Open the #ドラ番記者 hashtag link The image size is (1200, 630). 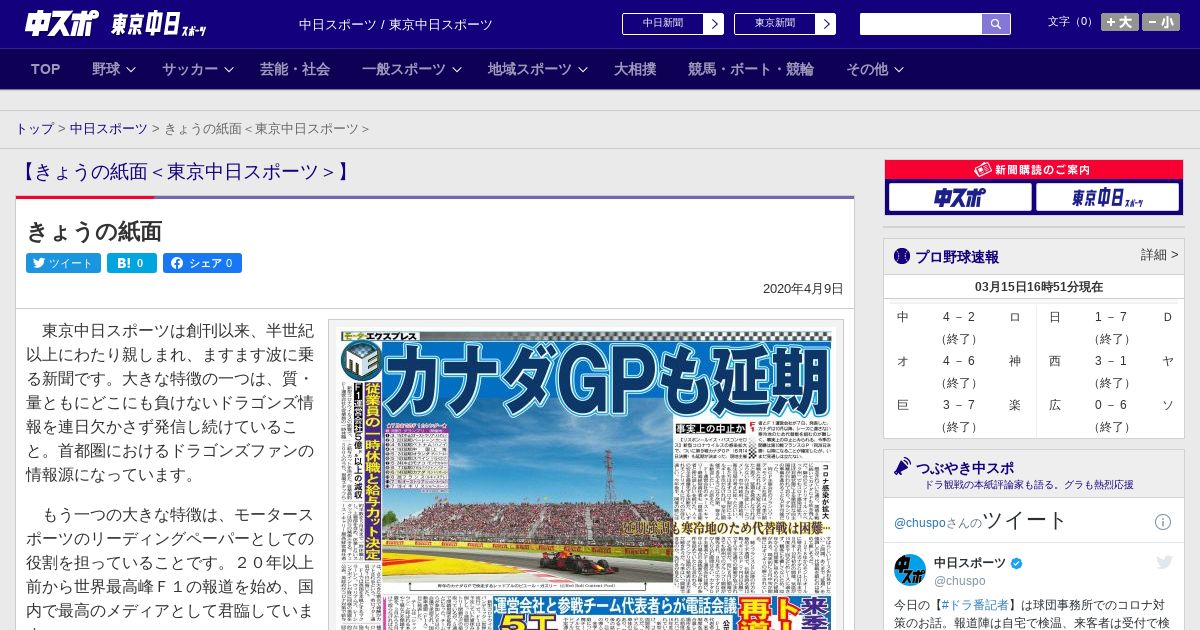(x=975, y=605)
